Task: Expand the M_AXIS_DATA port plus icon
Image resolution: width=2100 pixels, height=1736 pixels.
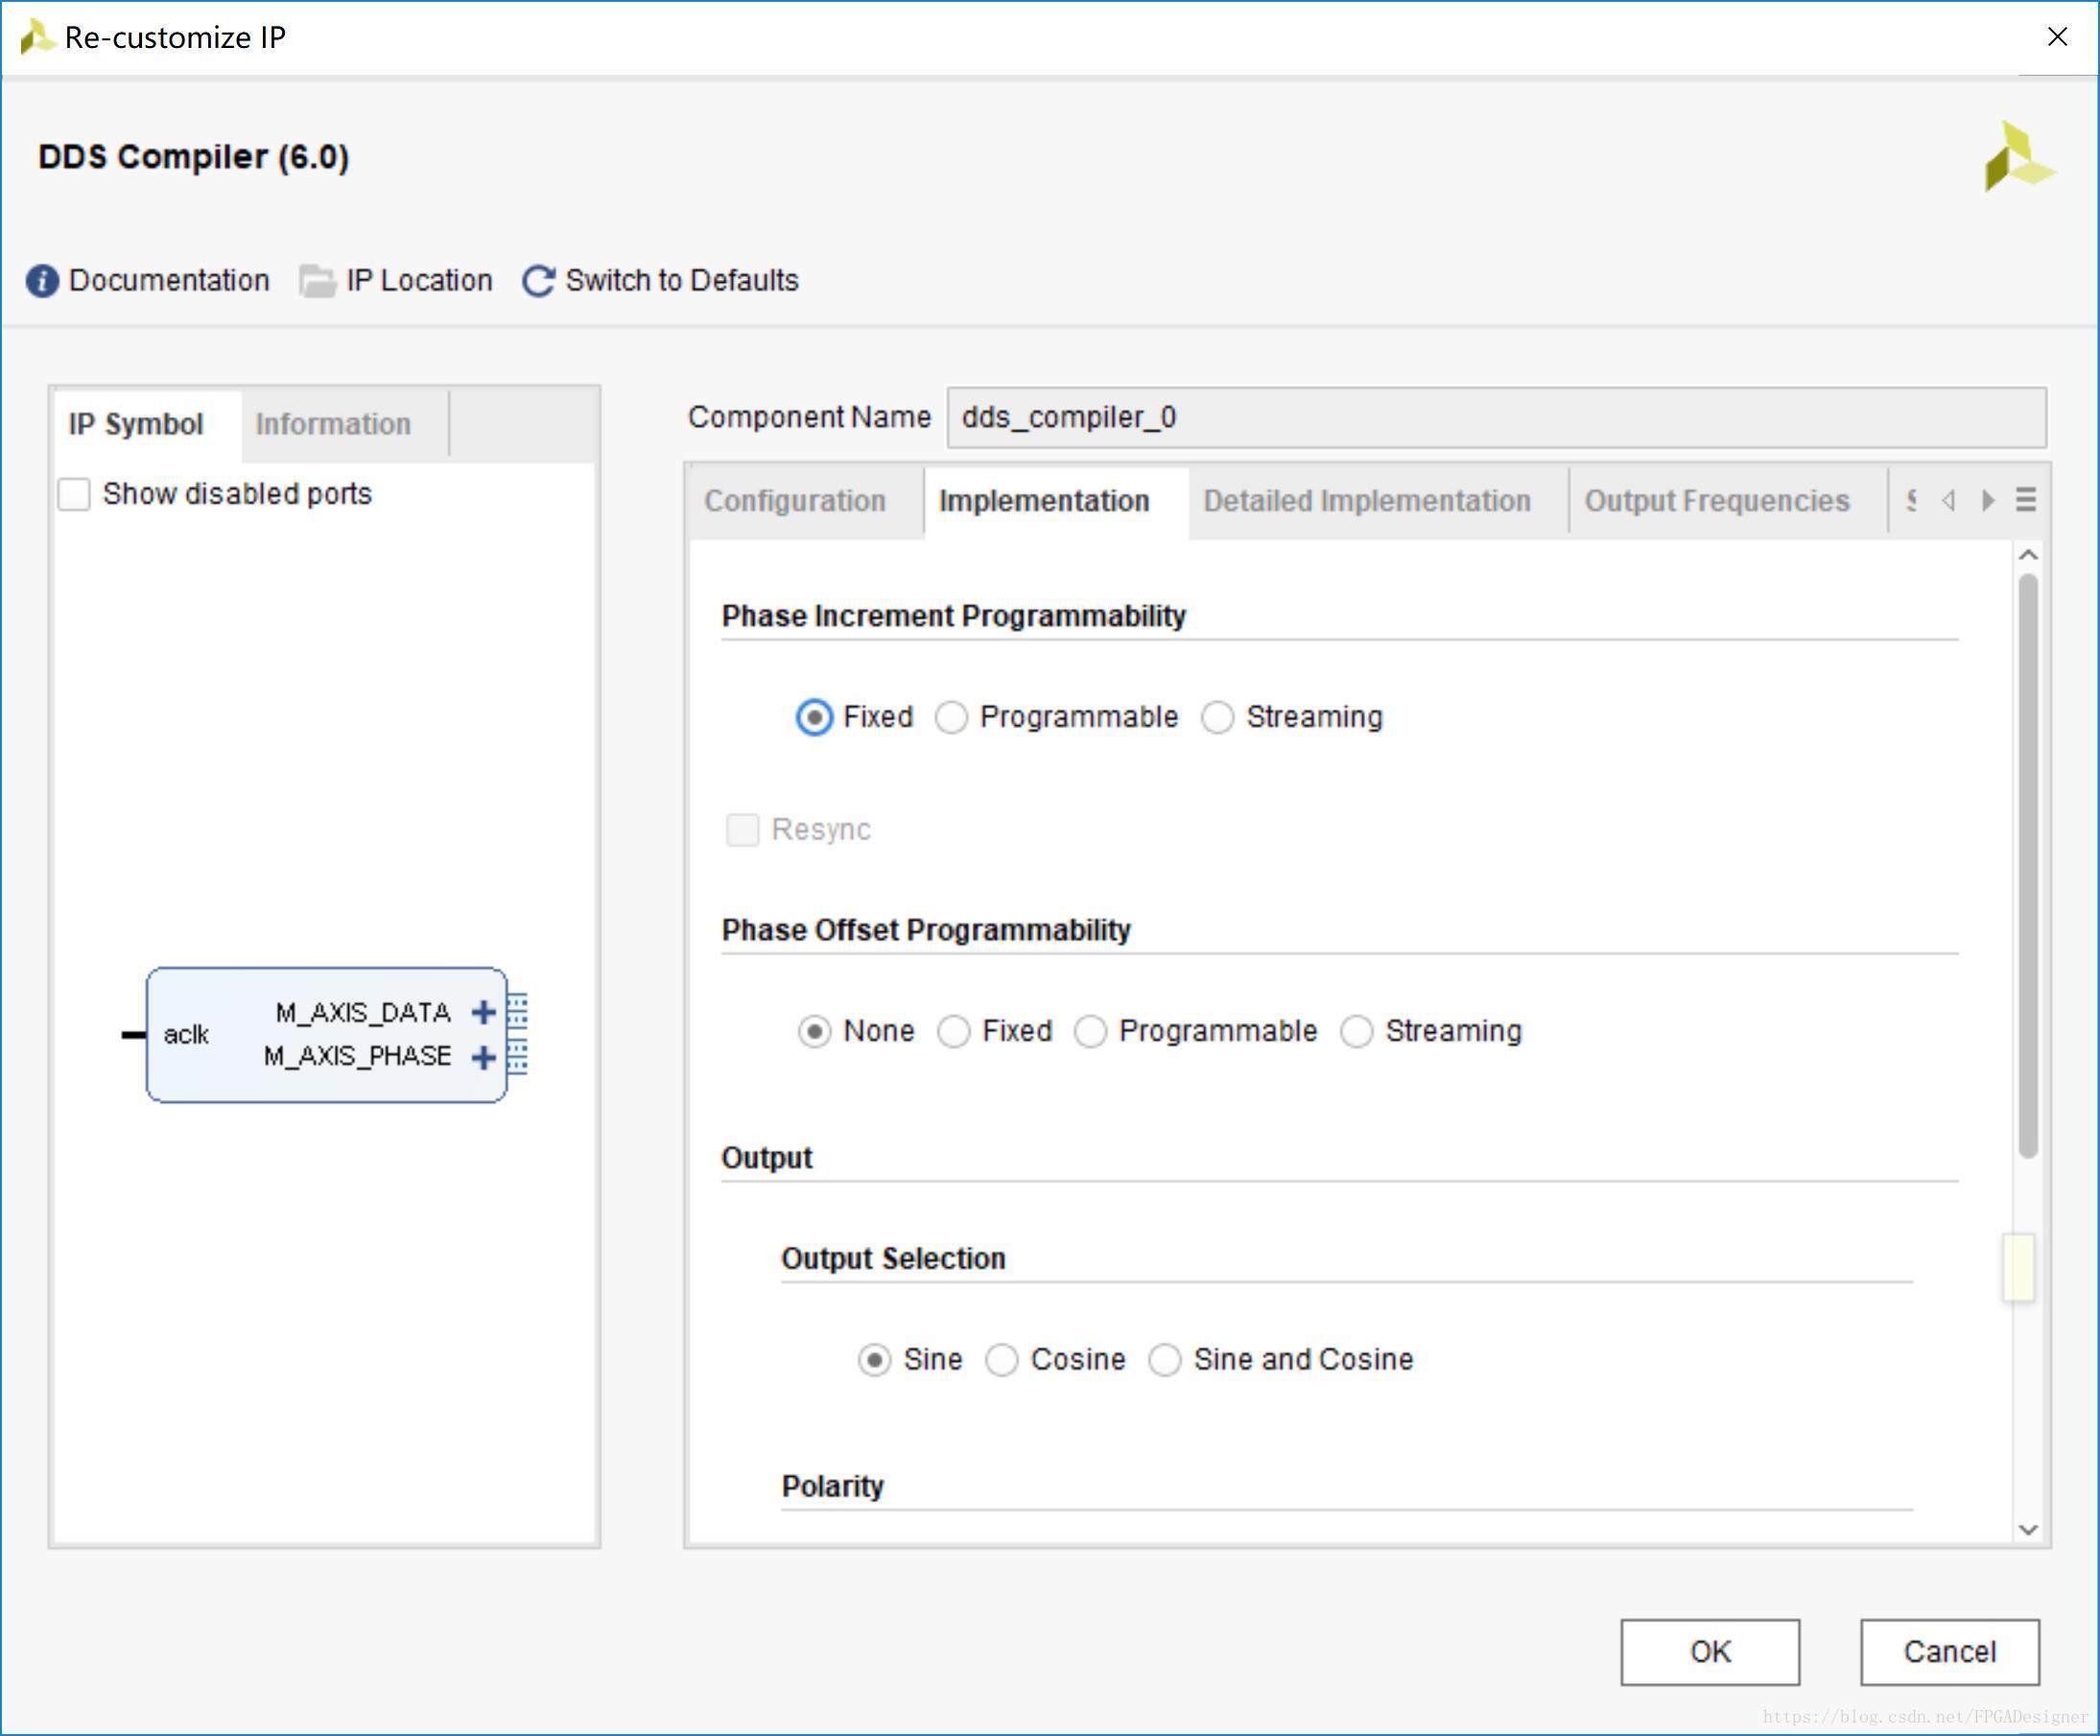Action: point(484,1012)
